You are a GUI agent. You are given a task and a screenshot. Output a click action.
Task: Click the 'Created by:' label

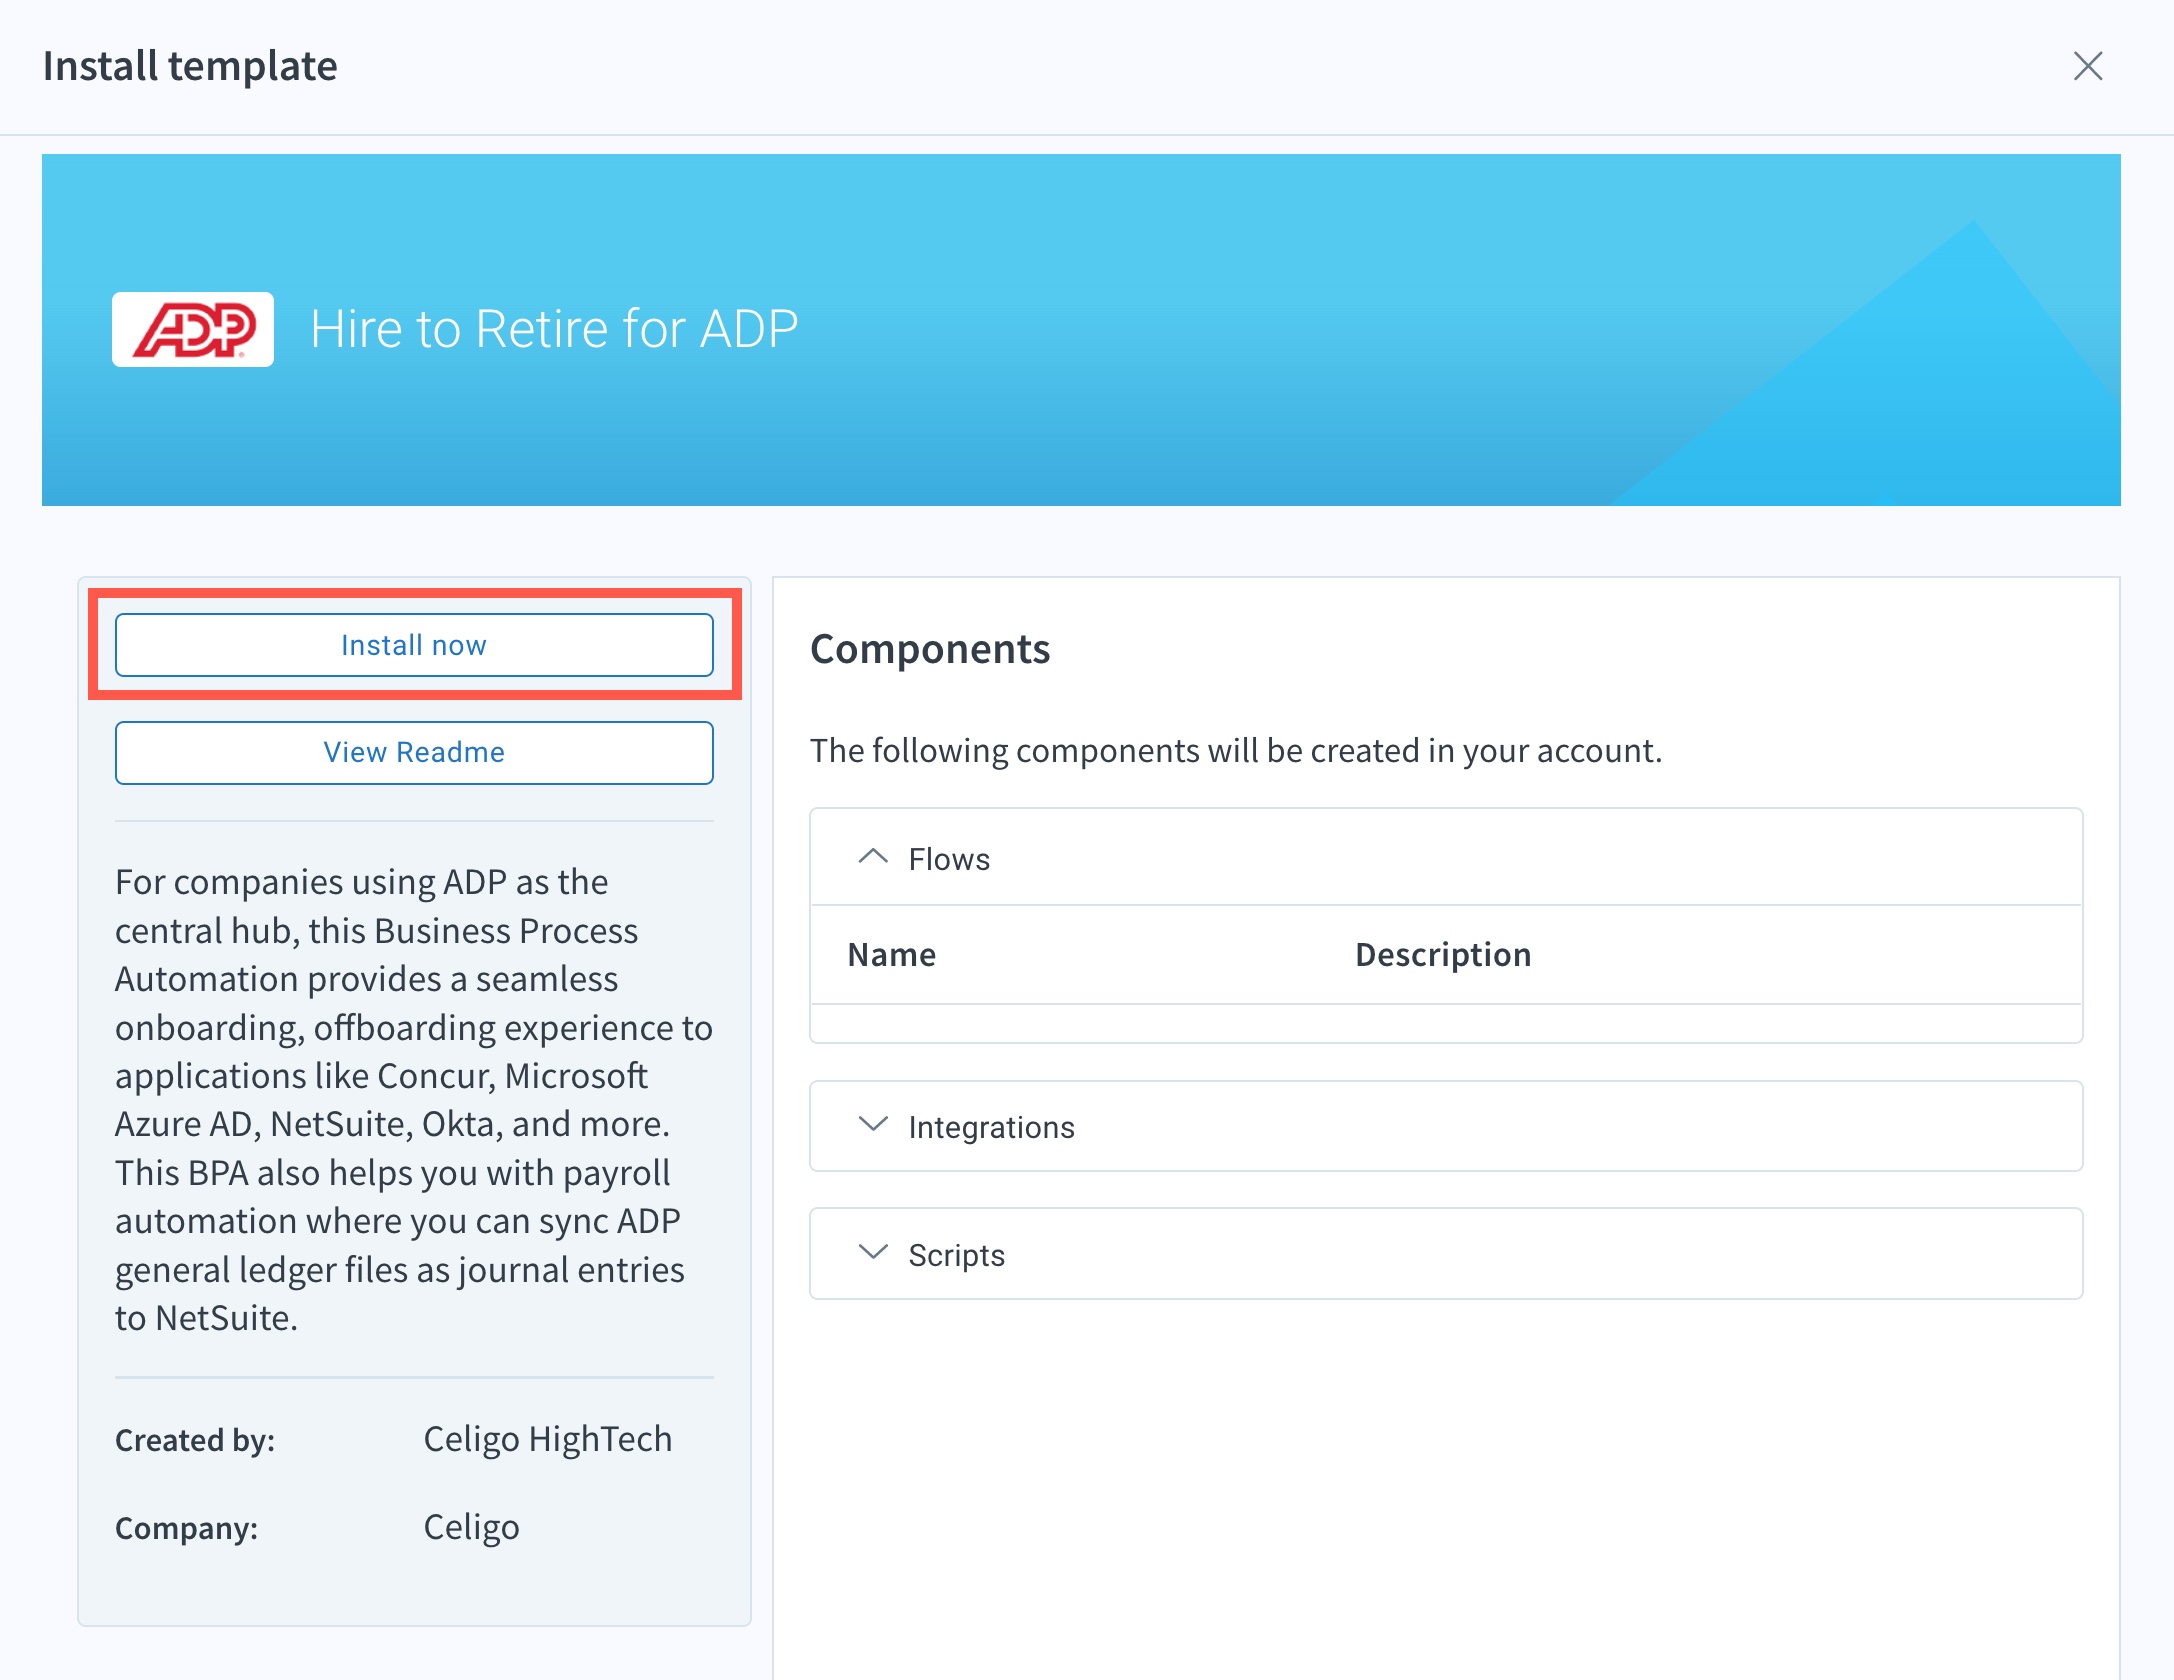(x=195, y=1440)
